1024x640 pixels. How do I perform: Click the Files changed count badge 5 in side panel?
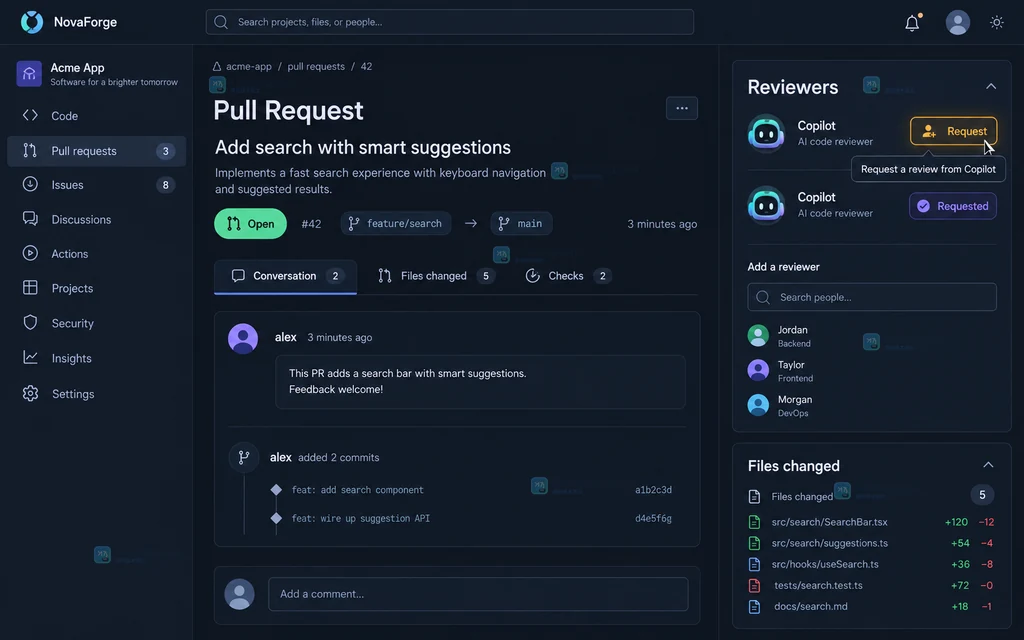(982, 495)
